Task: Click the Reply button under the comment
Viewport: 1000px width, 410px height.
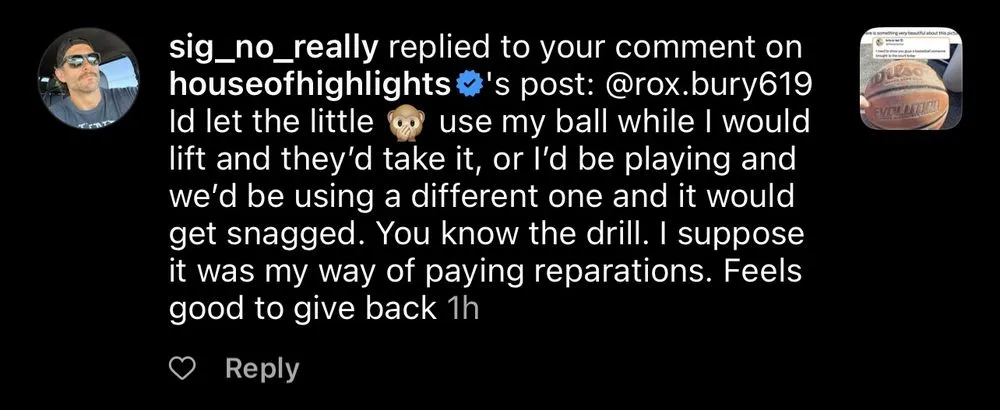Action: coord(262,369)
